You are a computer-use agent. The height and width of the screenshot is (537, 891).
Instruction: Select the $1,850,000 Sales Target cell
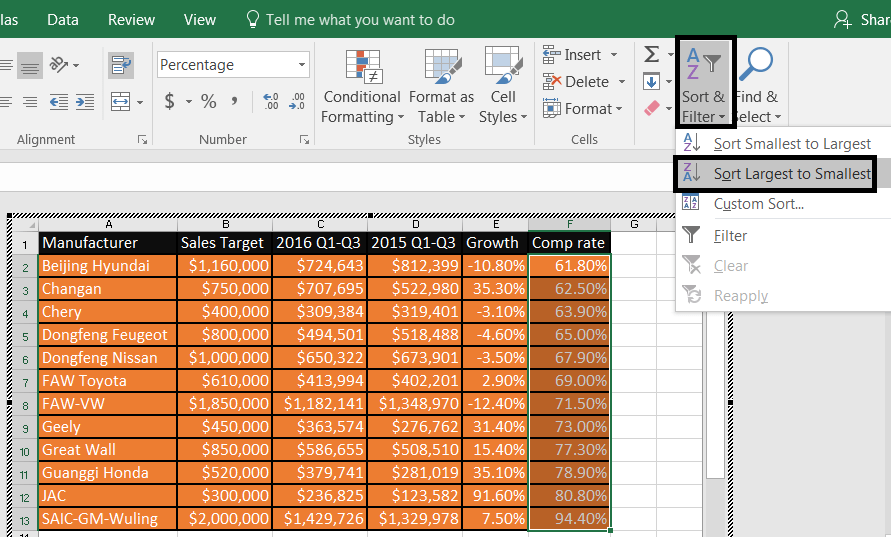pos(225,403)
